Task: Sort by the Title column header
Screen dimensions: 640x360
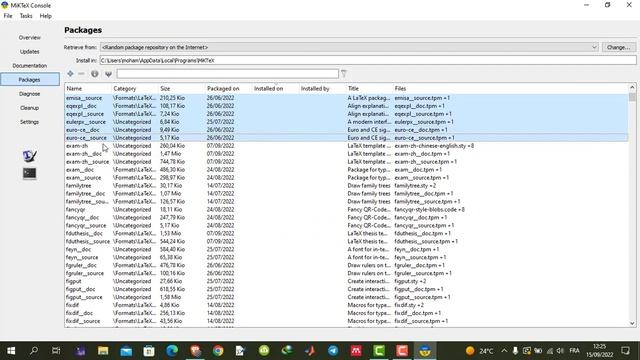Action: [x=370, y=89]
